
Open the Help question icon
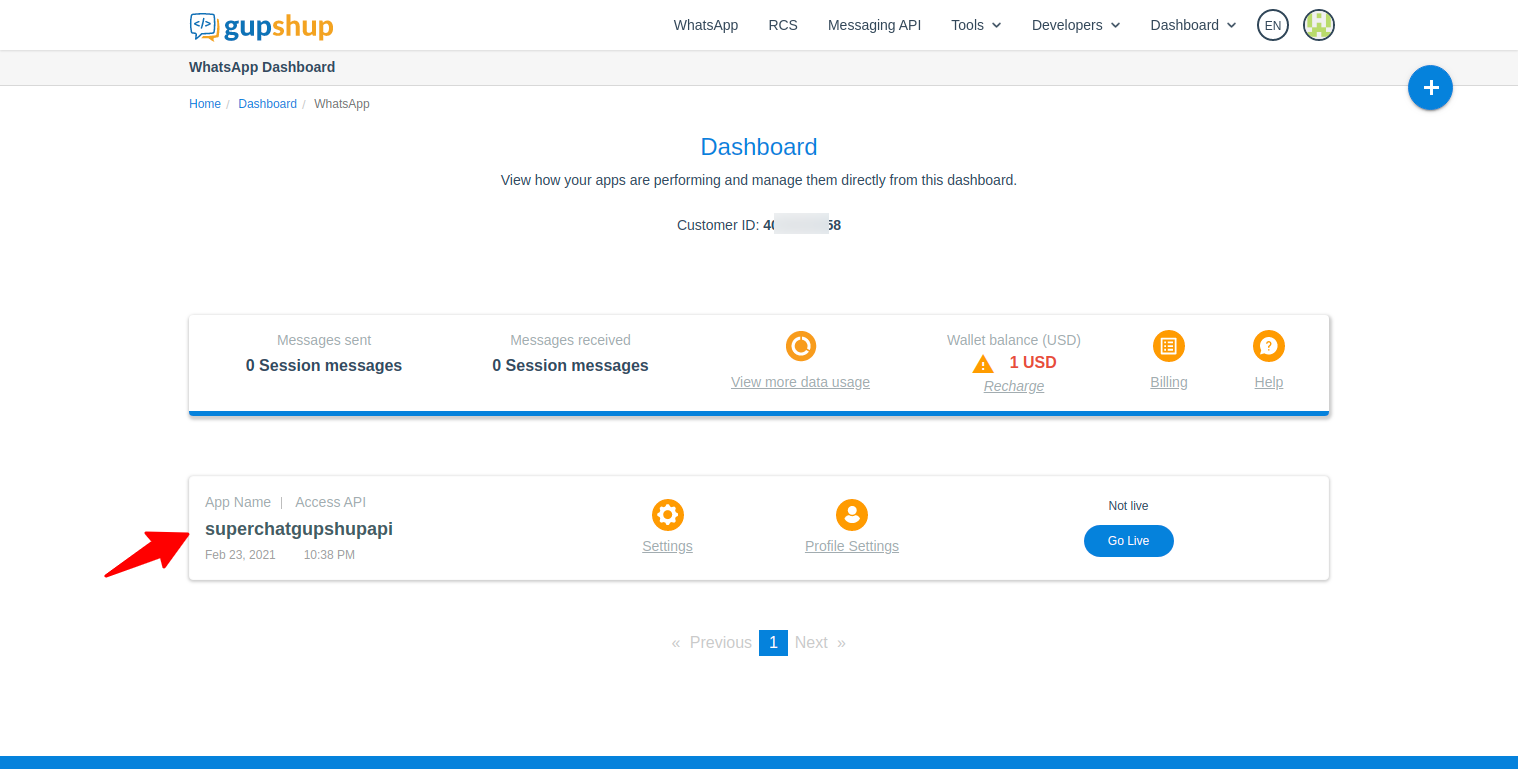click(1269, 346)
